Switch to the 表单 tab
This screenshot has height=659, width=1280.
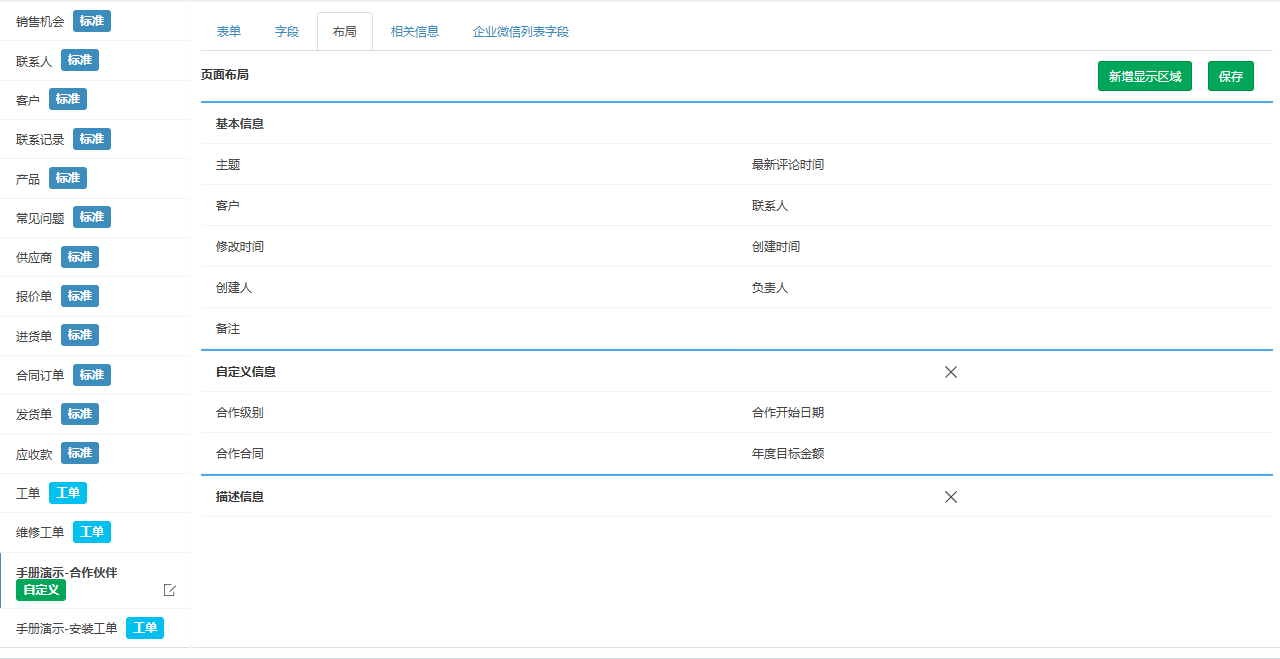[x=229, y=31]
